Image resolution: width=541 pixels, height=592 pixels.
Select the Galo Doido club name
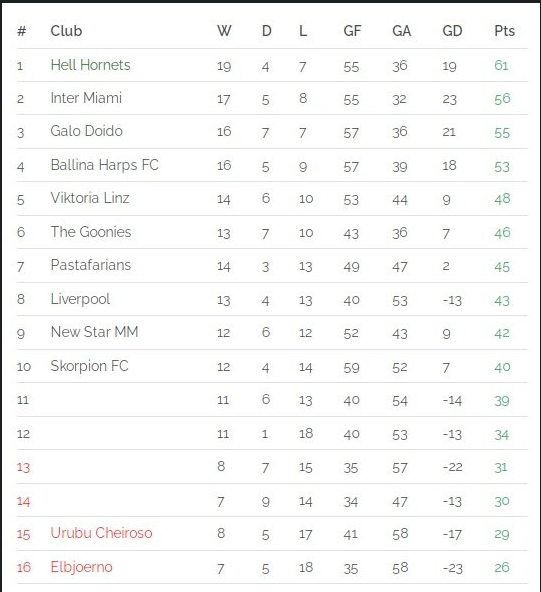coord(86,131)
